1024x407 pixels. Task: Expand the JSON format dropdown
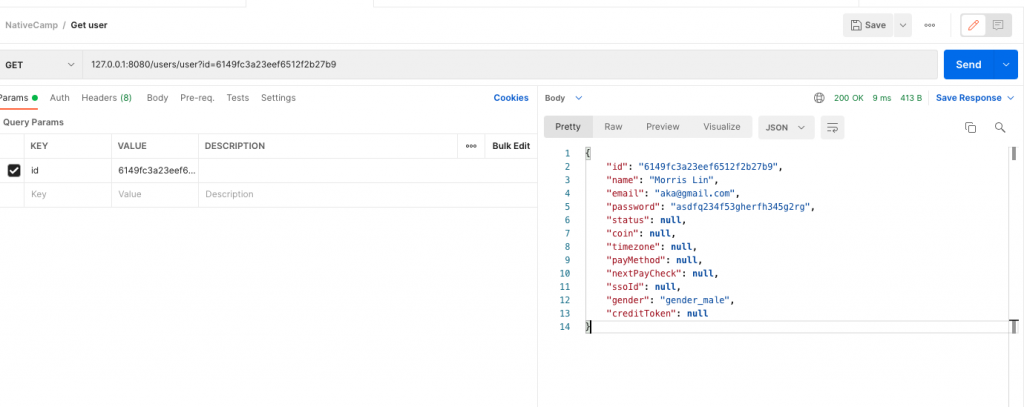787,127
